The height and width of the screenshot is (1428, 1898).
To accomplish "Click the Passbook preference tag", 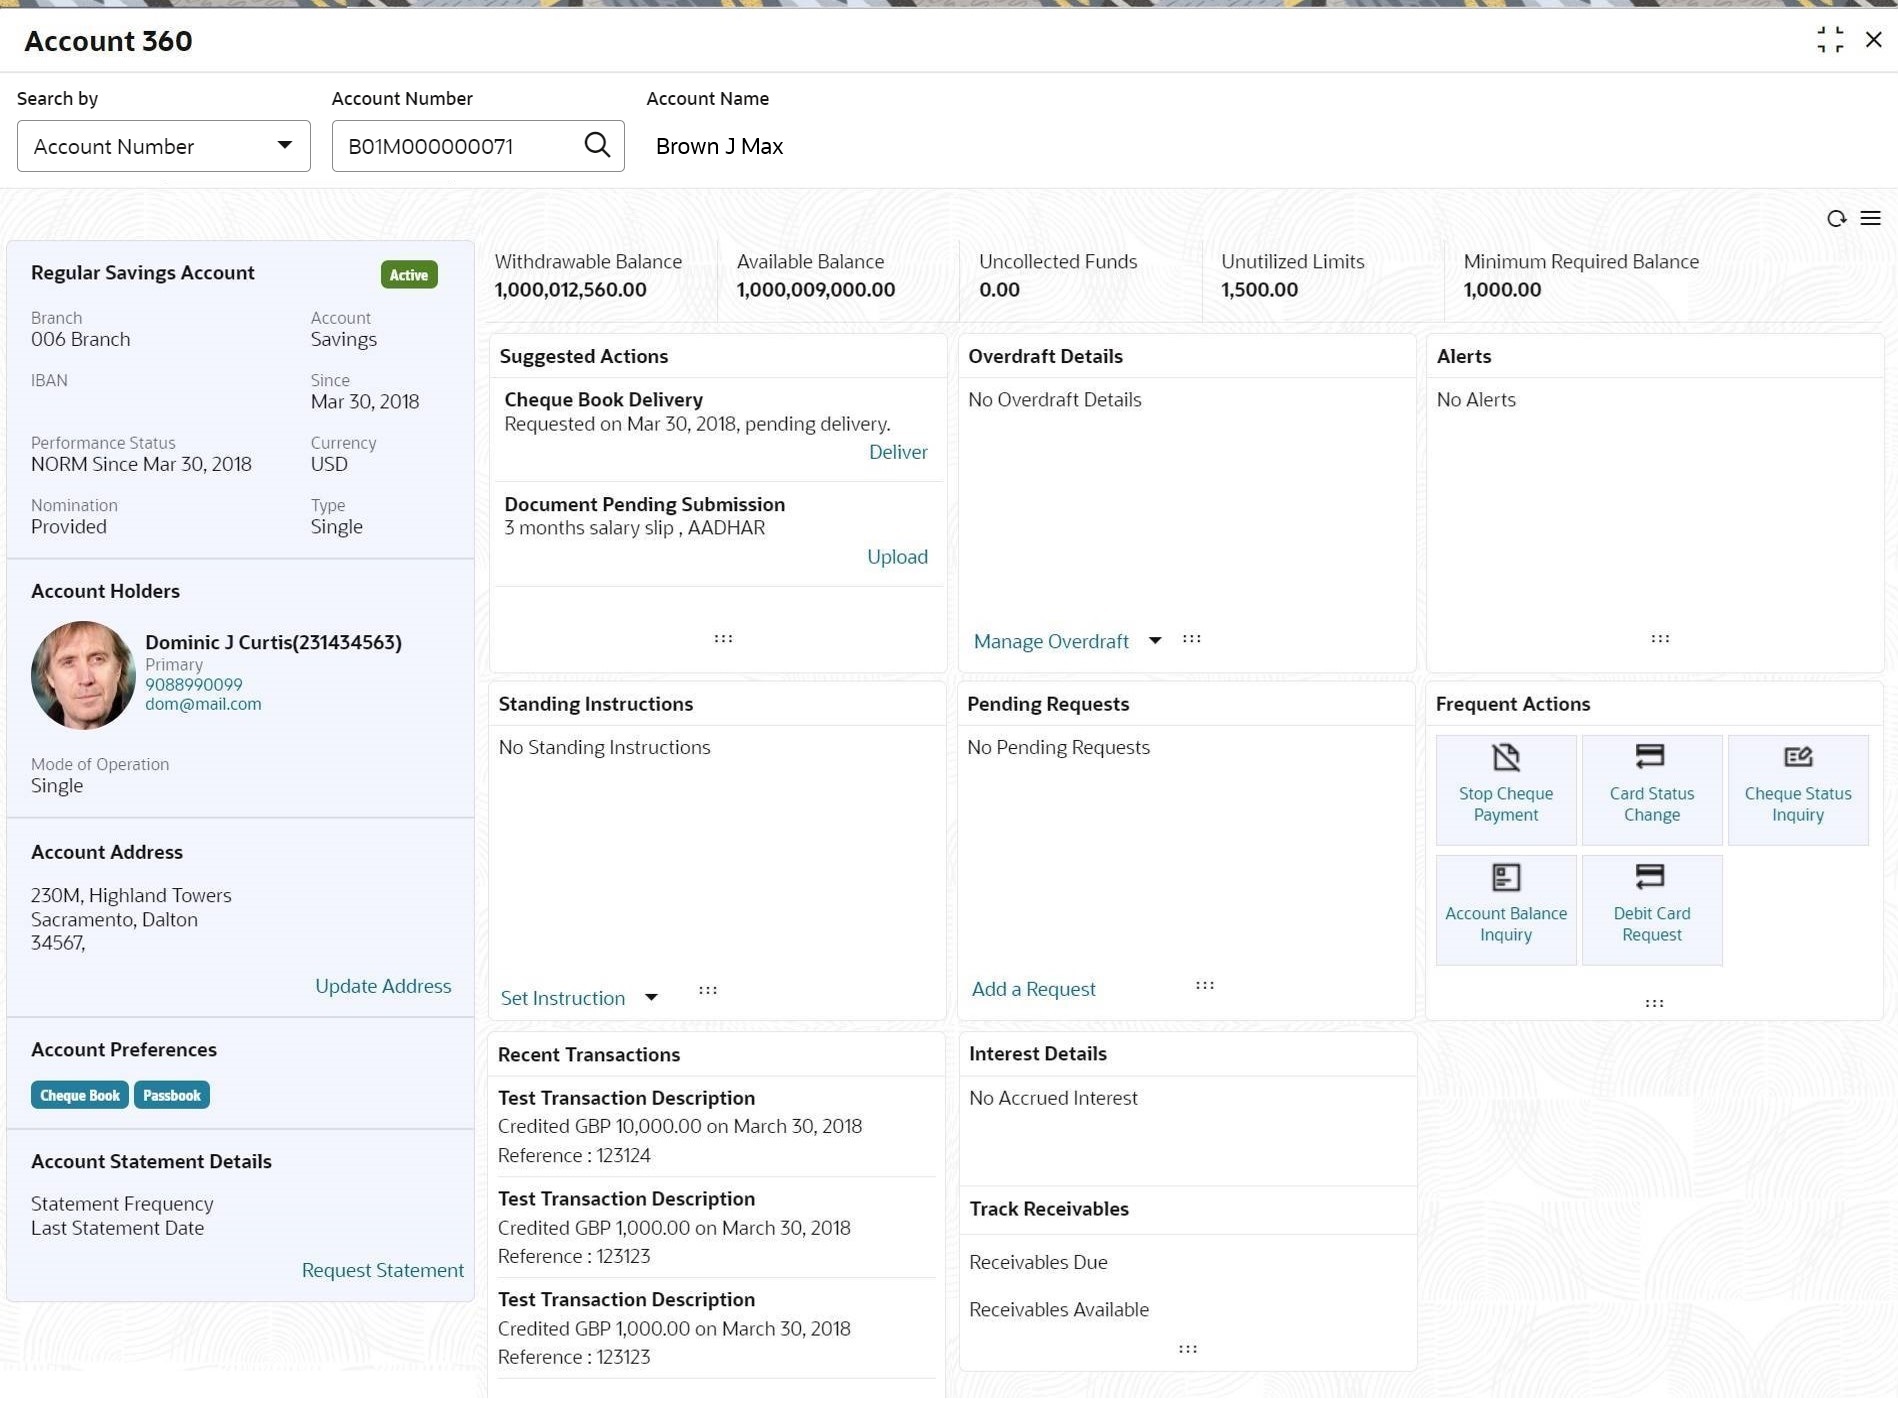I will (x=172, y=1095).
